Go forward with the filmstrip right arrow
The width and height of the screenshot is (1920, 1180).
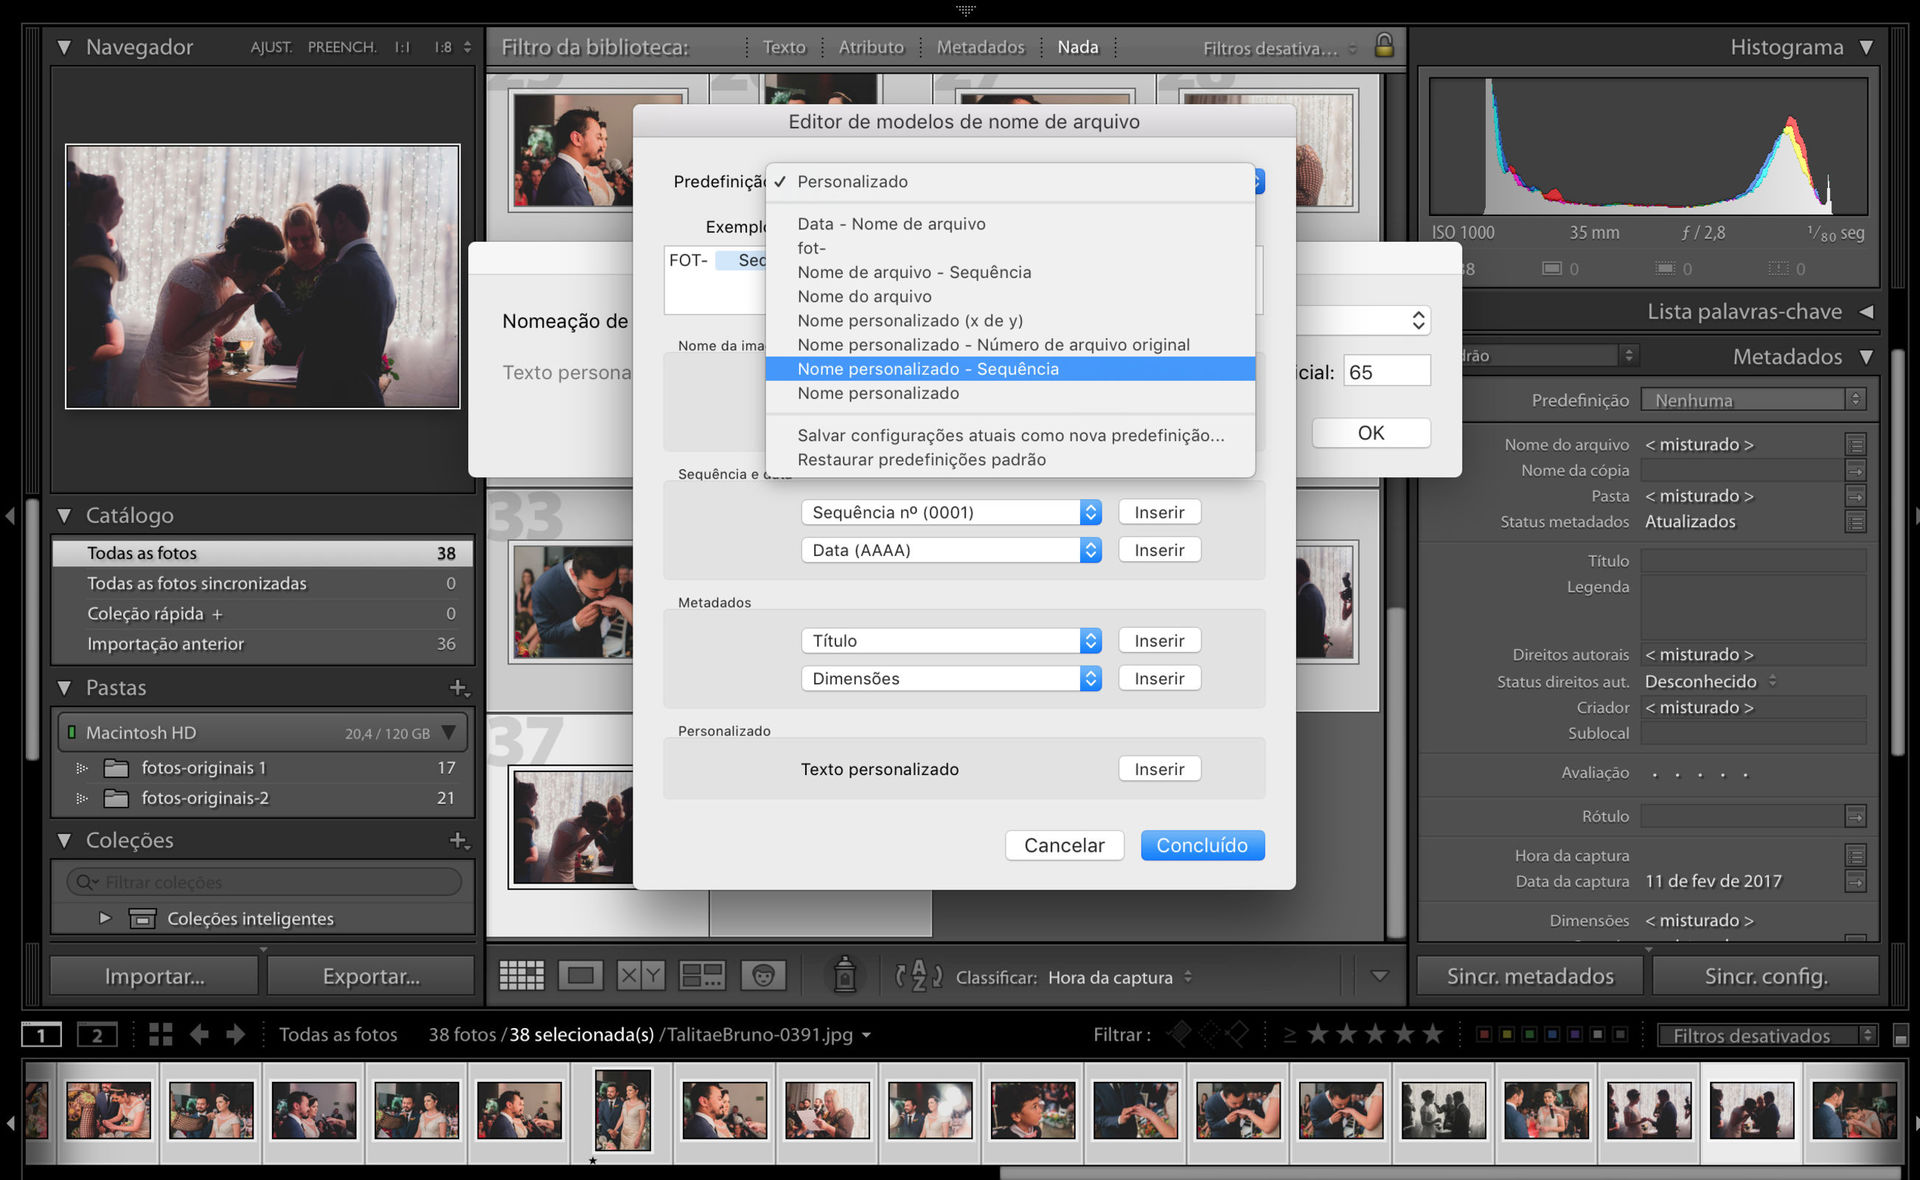[236, 1034]
